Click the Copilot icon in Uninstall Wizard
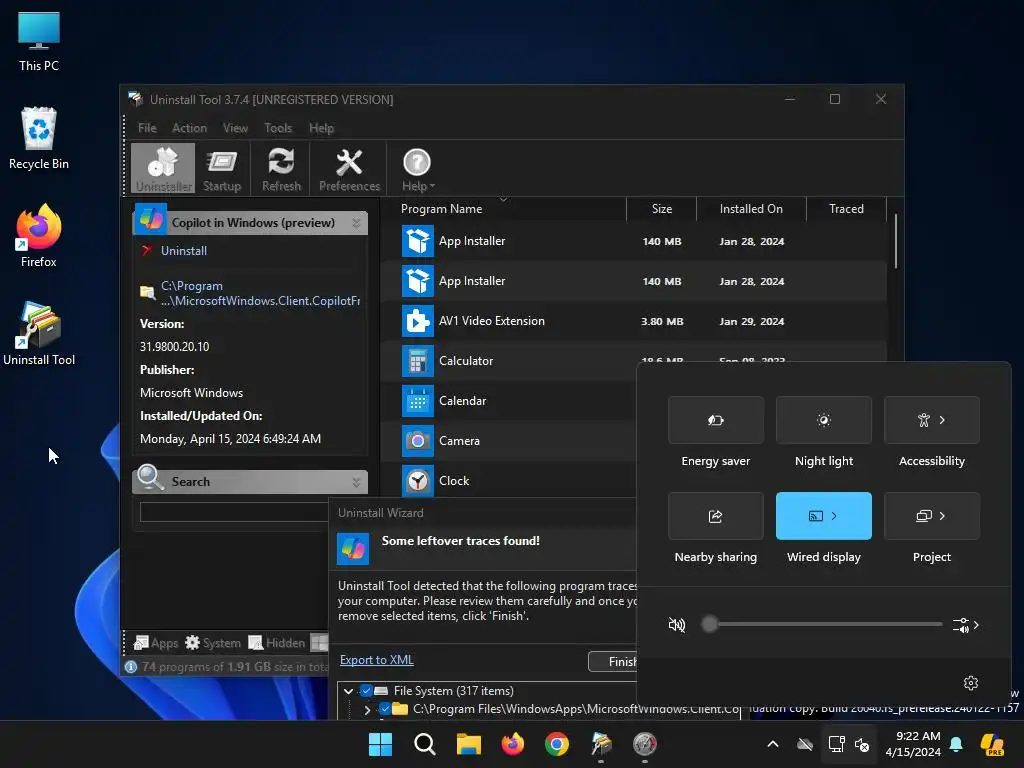 pyautogui.click(x=353, y=548)
